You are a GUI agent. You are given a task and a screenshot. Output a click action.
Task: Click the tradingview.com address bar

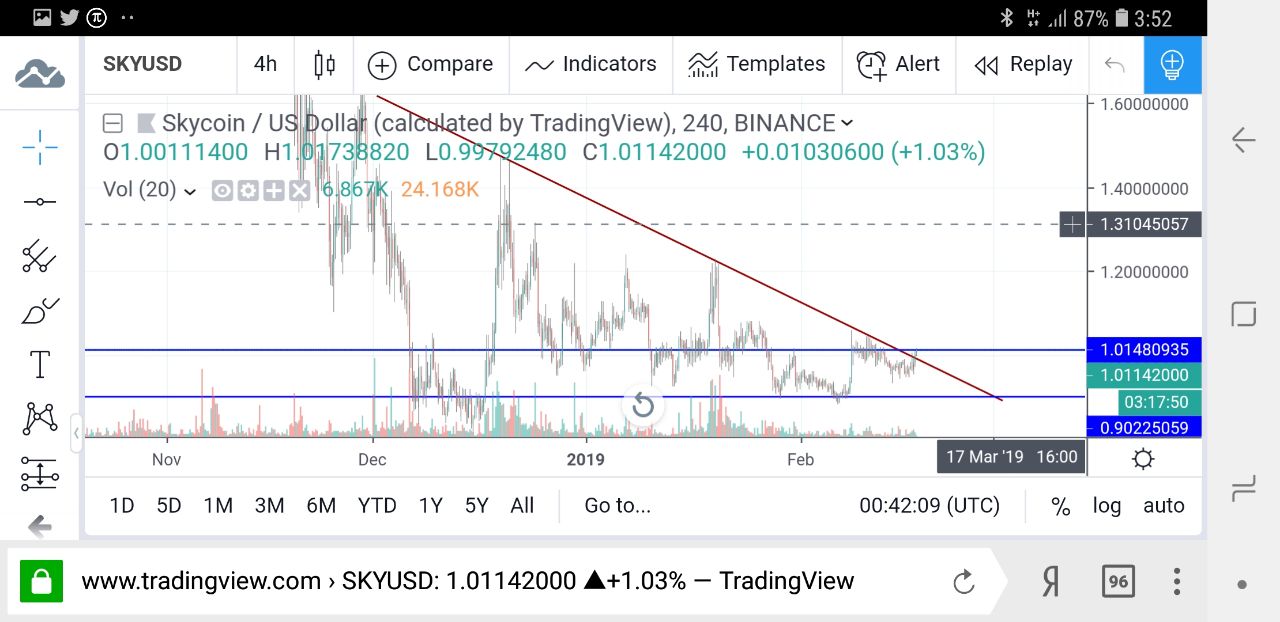coord(467,581)
